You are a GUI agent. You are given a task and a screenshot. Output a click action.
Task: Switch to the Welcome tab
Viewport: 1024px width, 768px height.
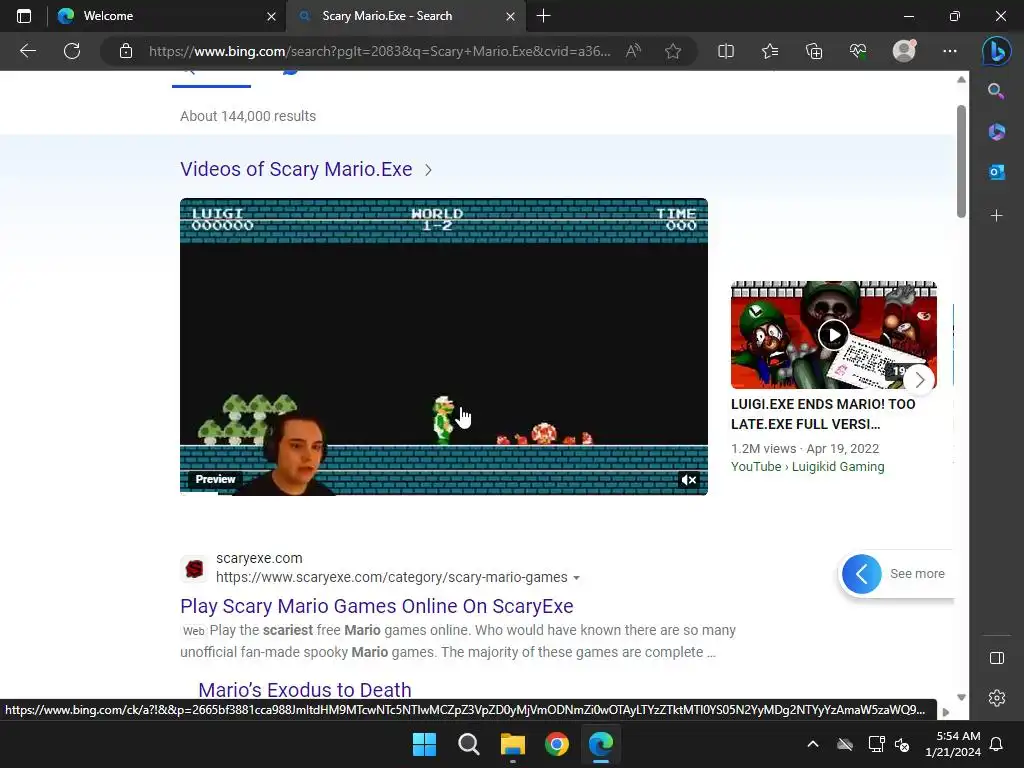click(167, 16)
